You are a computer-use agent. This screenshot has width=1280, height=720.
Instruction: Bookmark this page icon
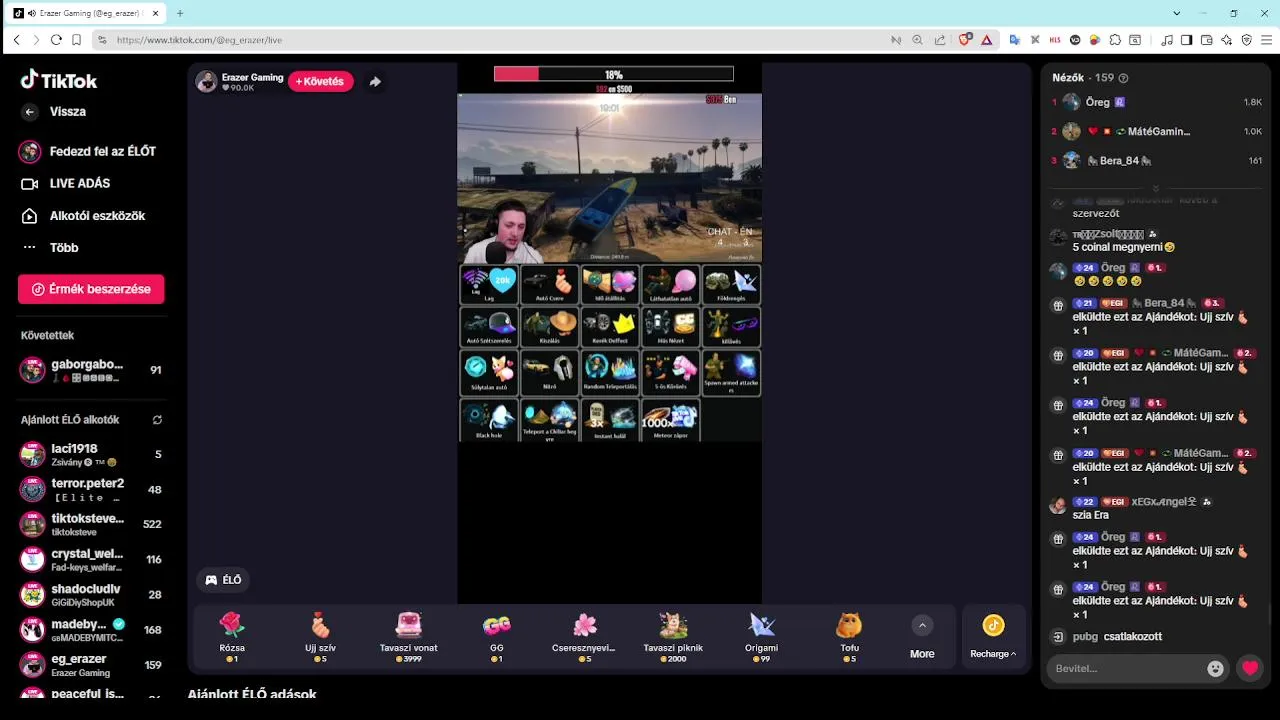pyautogui.click(x=76, y=40)
